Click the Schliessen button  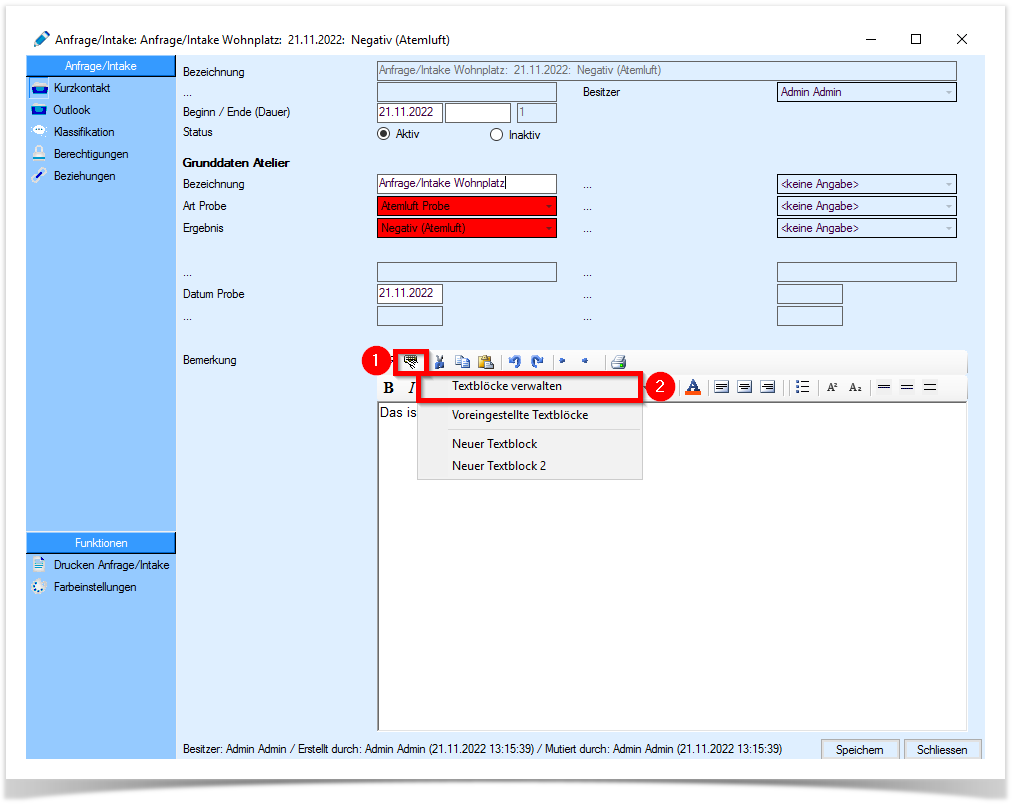[942, 749]
